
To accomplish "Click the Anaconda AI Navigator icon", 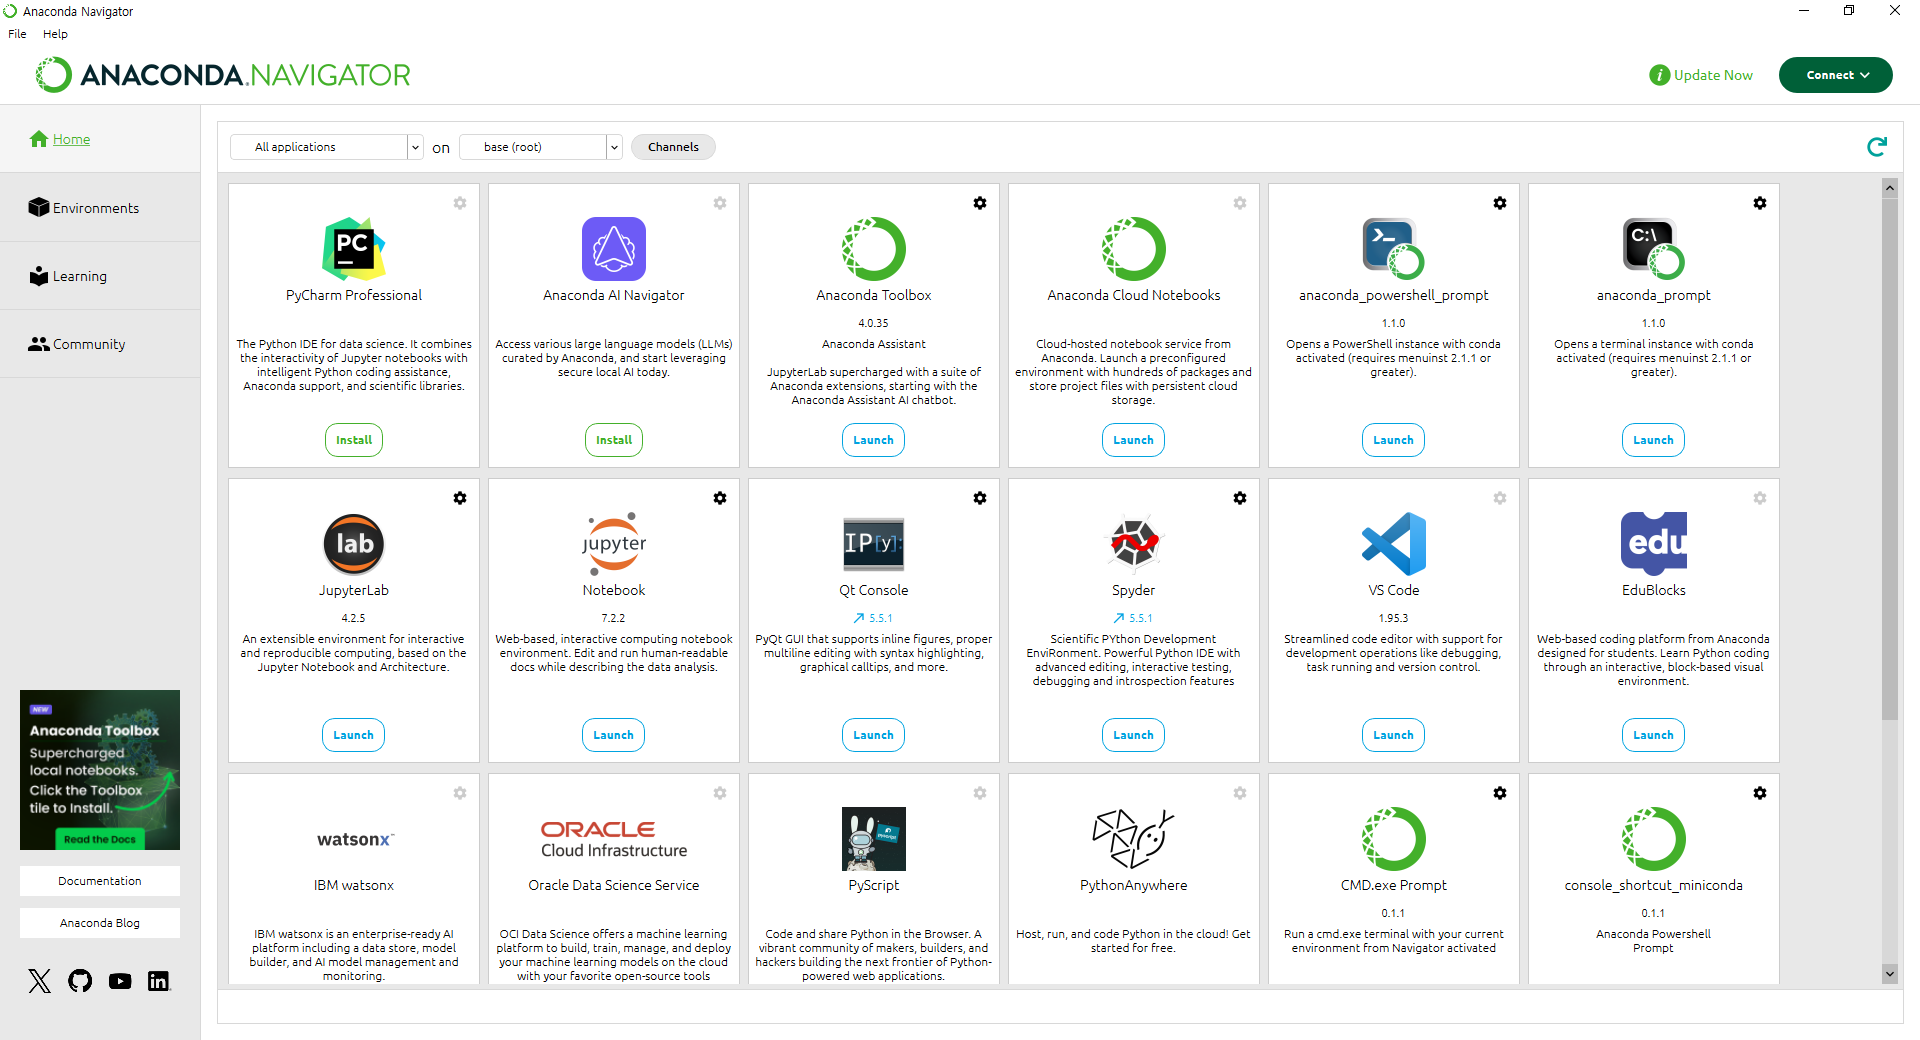I will (614, 249).
